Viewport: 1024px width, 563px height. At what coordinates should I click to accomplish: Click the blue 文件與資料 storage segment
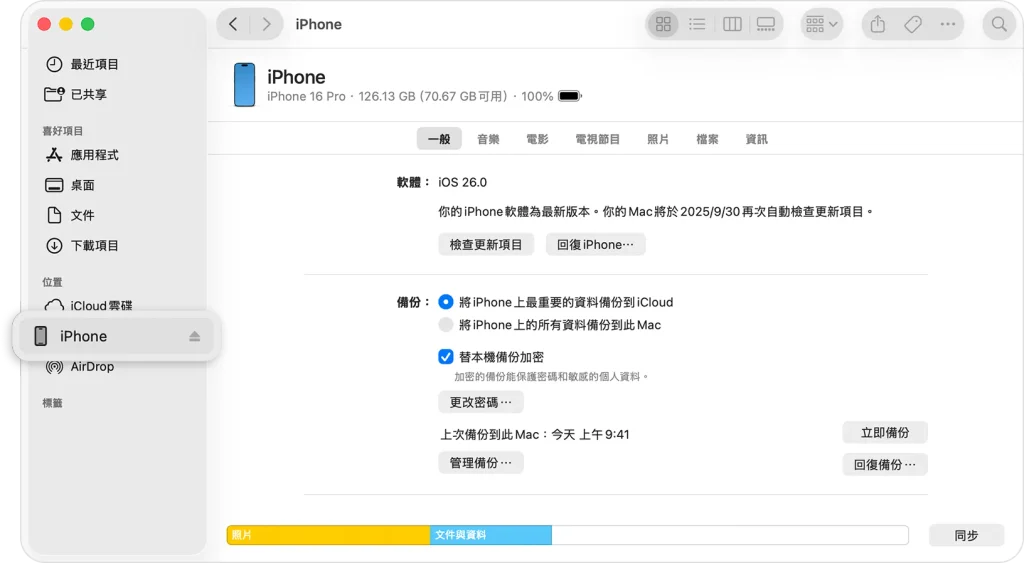(490, 535)
